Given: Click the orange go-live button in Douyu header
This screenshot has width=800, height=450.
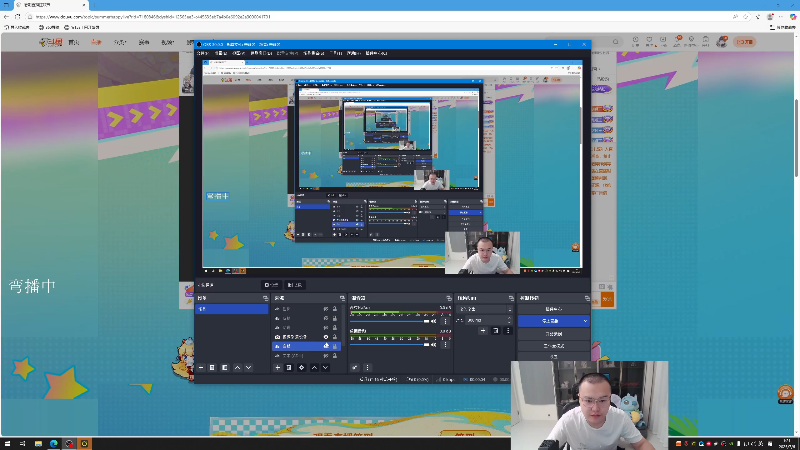Looking at the screenshot, I should [x=745, y=42].
